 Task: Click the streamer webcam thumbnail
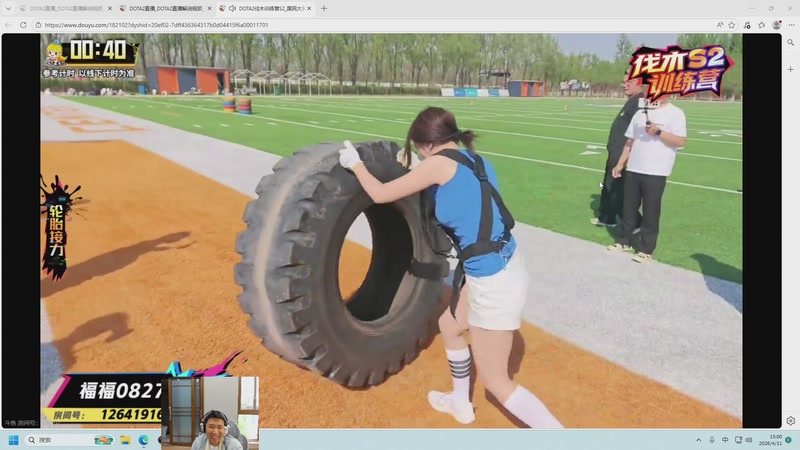[210, 413]
